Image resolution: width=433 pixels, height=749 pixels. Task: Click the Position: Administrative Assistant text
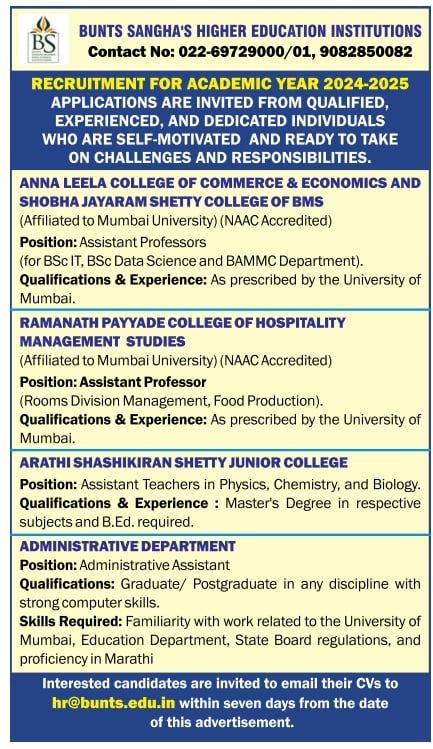point(124,565)
